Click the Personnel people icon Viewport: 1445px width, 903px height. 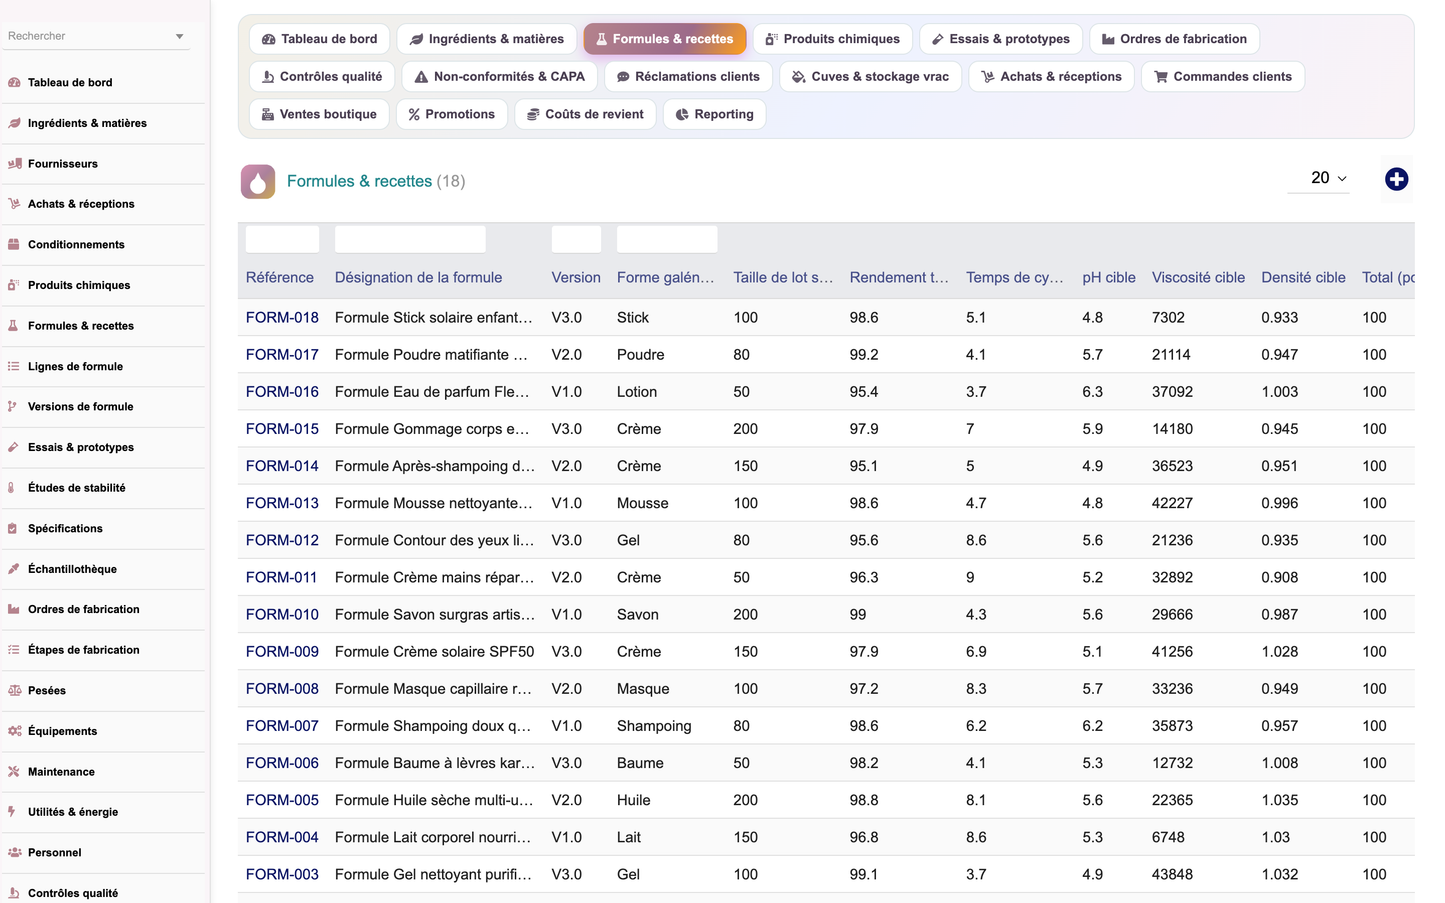click(14, 853)
